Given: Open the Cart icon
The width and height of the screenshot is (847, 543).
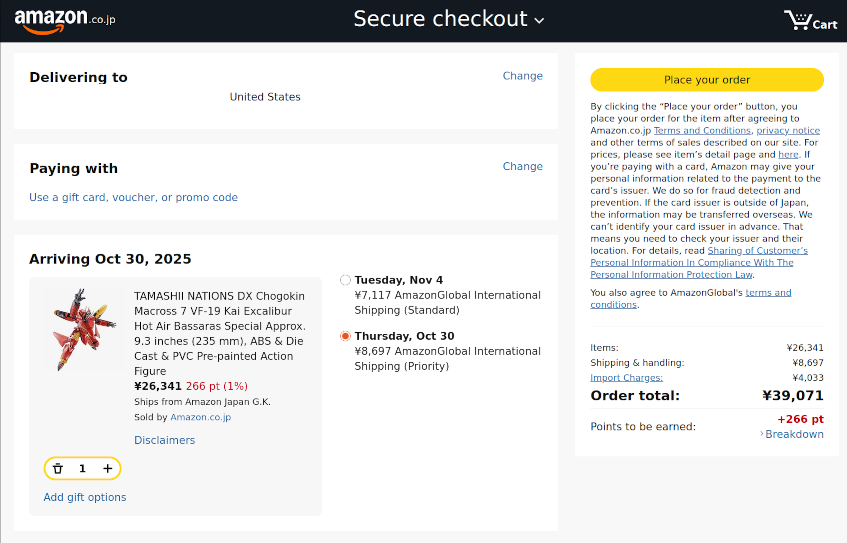Looking at the screenshot, I should click(810, 21).
